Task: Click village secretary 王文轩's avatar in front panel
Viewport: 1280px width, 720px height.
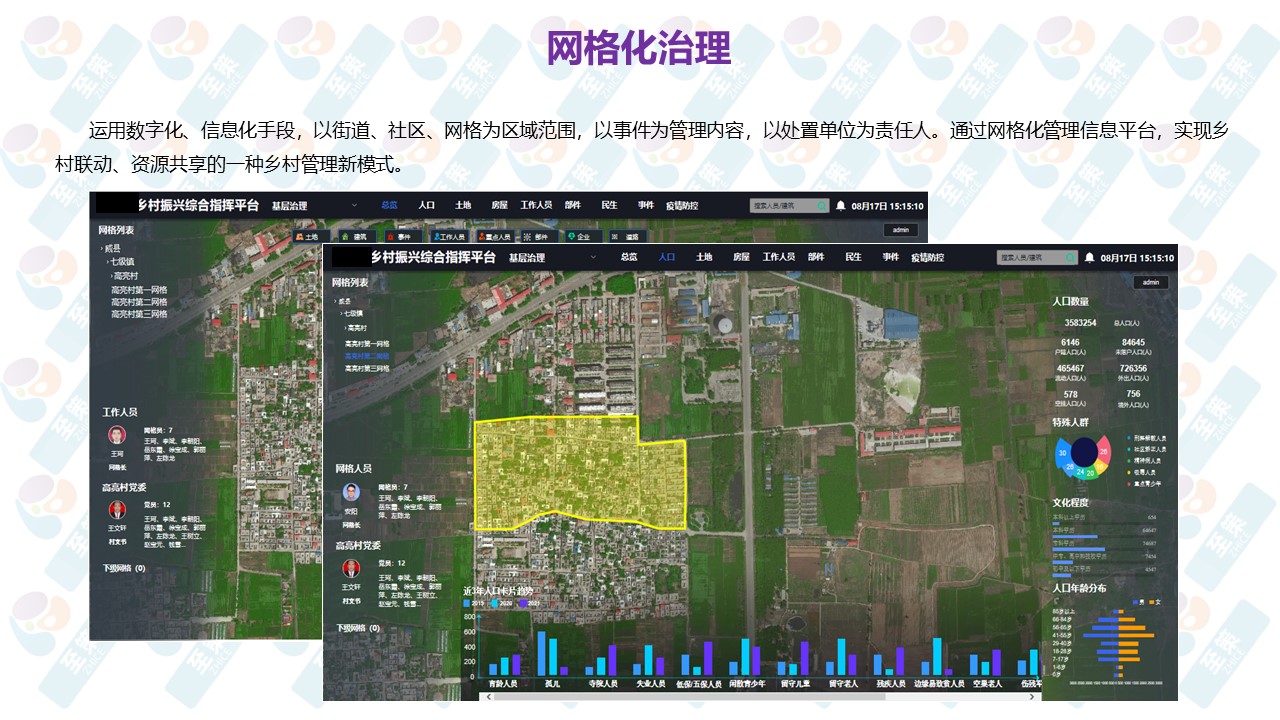Action: (351, 568)
